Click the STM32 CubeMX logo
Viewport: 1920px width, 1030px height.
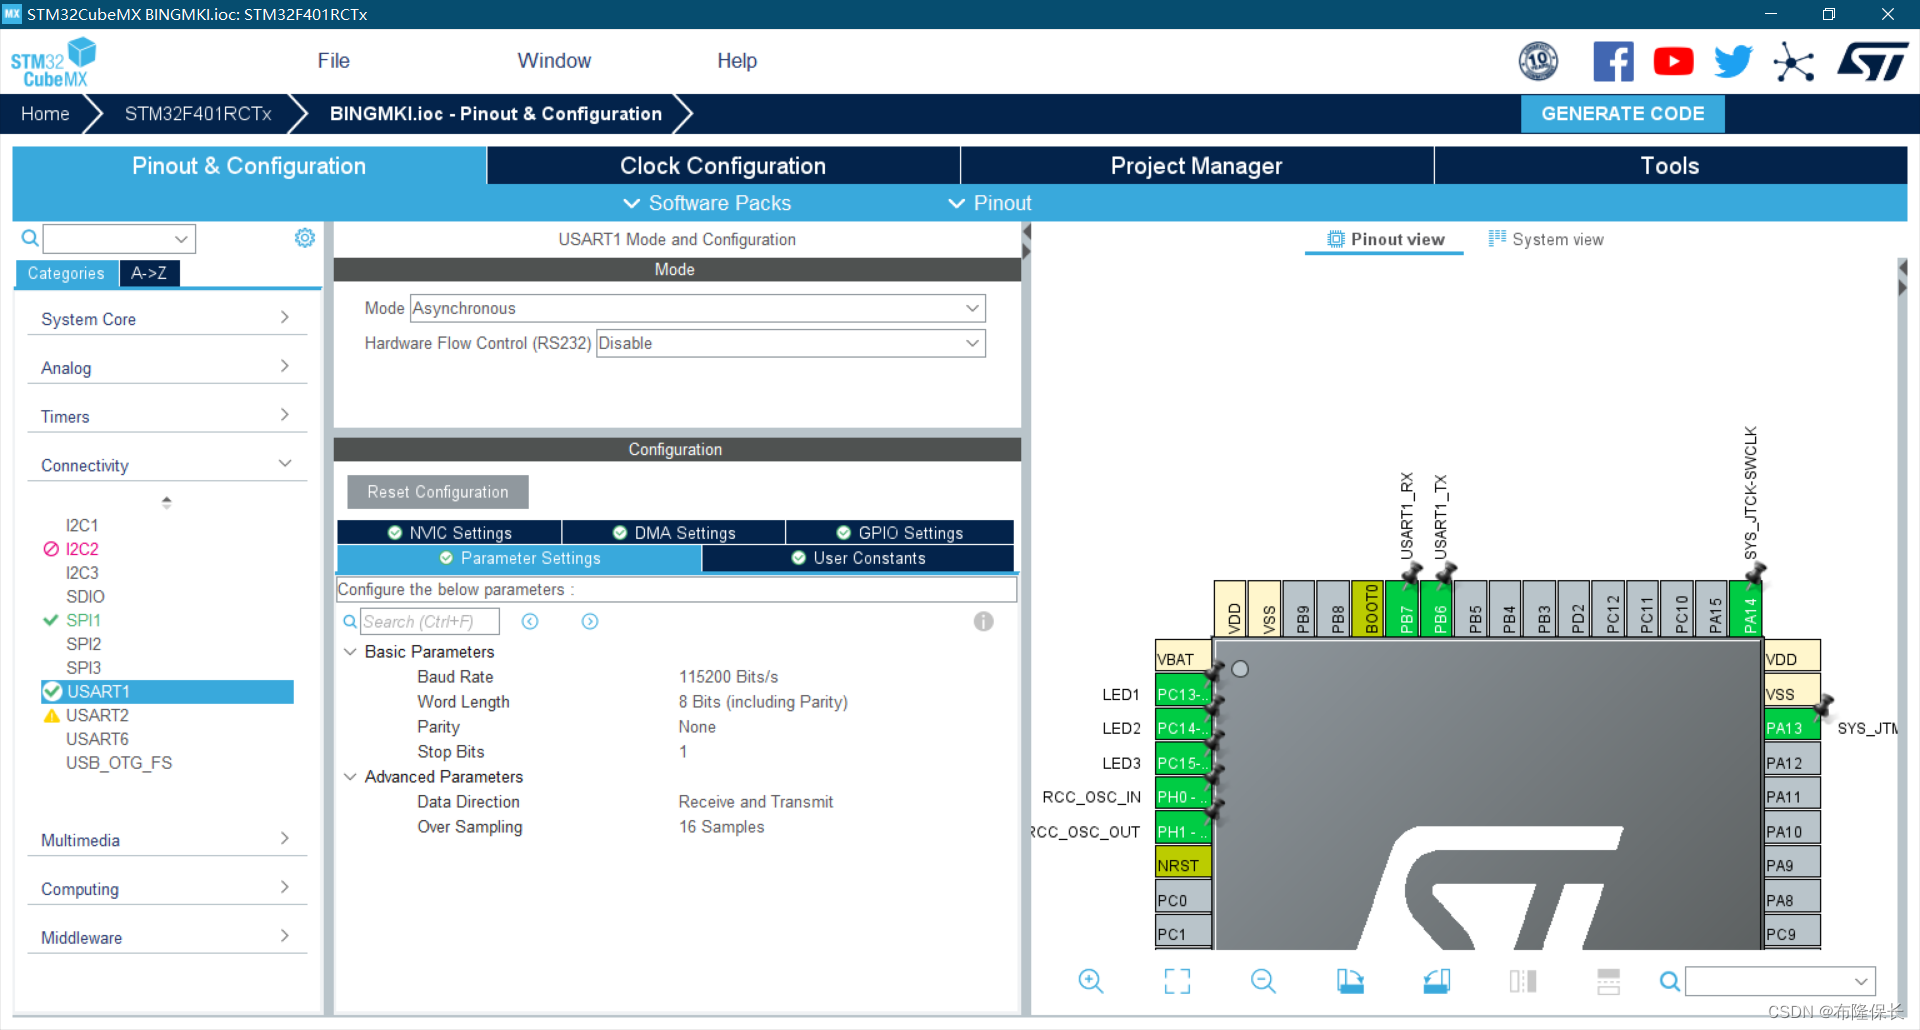pos(52,62)
